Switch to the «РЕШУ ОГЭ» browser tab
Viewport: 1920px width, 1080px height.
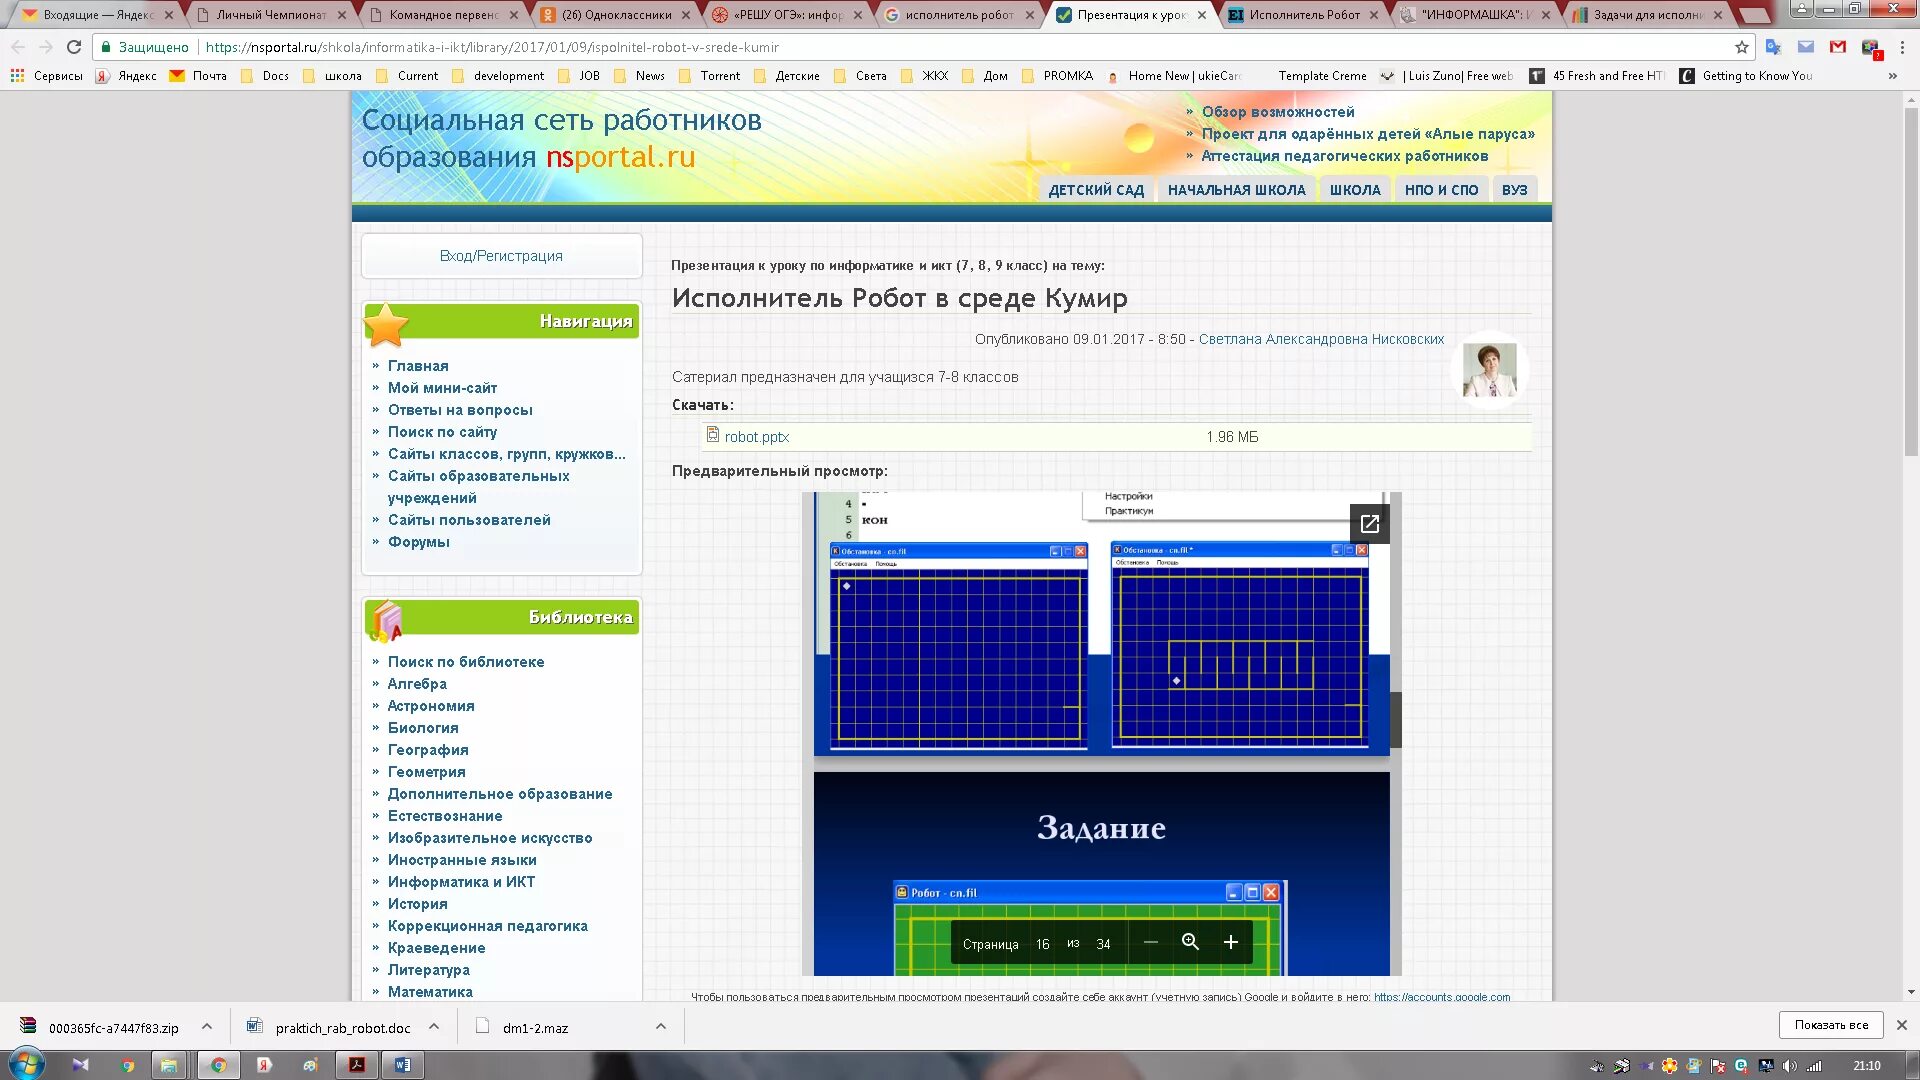click(x=785, y=15)
